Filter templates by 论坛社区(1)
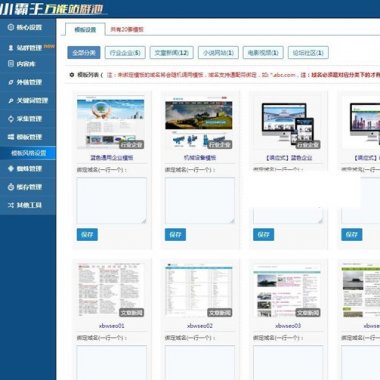This screenshot has height=380, width=380. (x=308, y=53)
